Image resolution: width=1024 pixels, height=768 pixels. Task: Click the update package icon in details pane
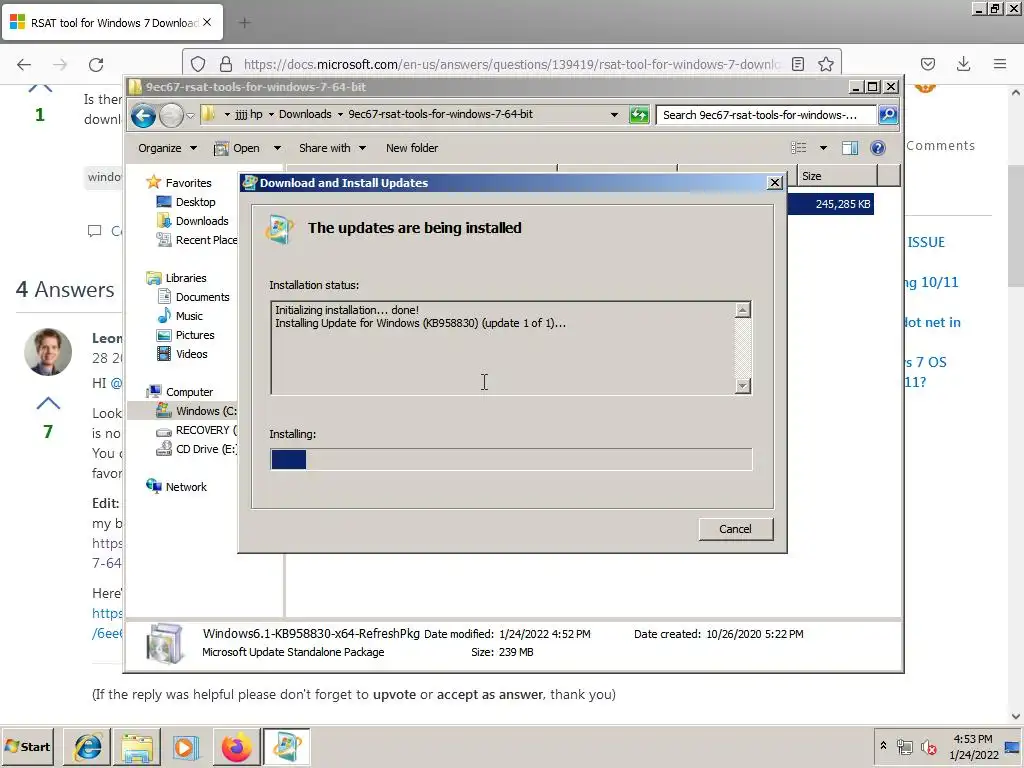click(x=163, y=643)
